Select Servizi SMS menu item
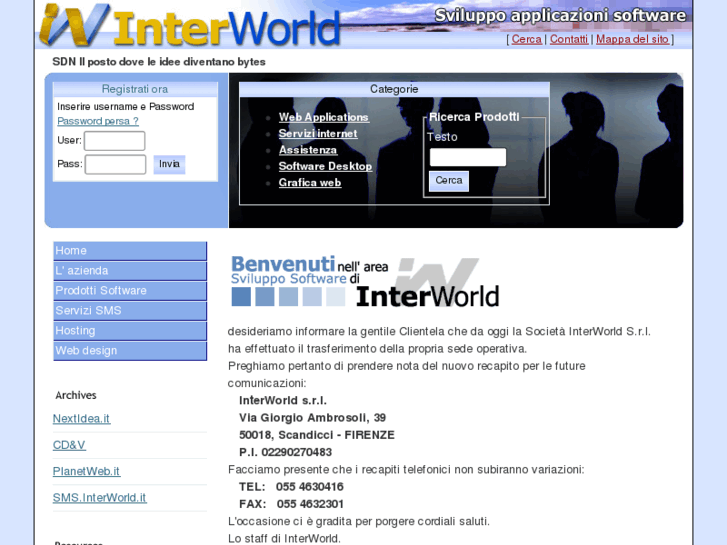 coord(130,311)
